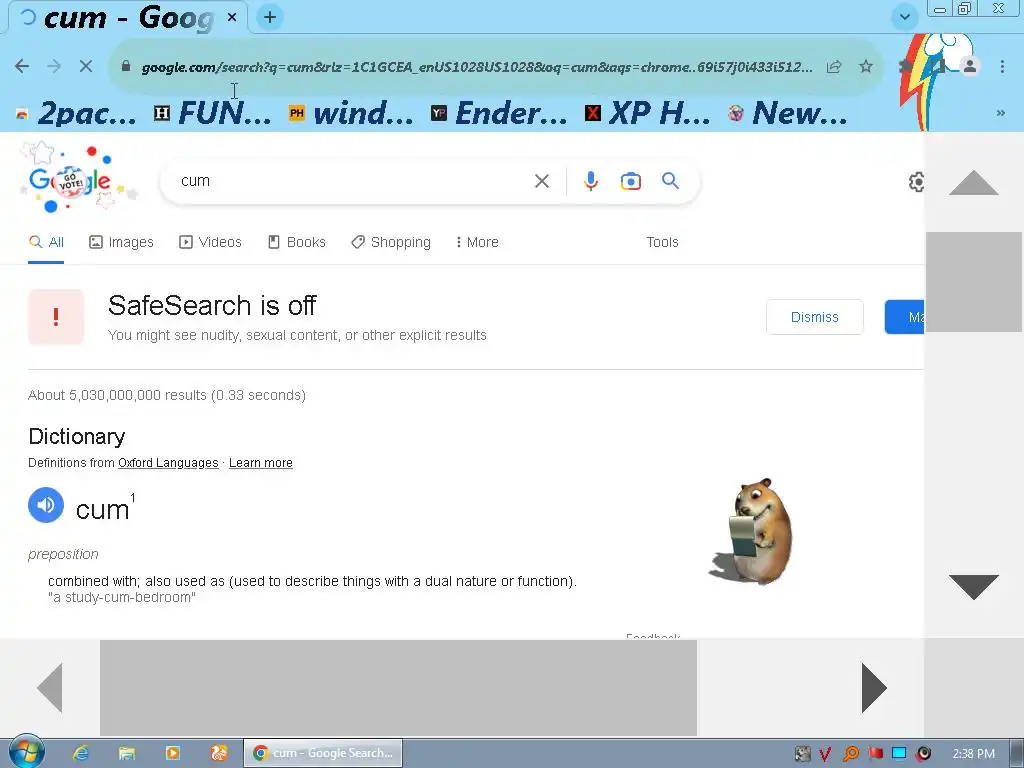
Task: Open the Chrome profile avatar
Action: tap(970, 66)
